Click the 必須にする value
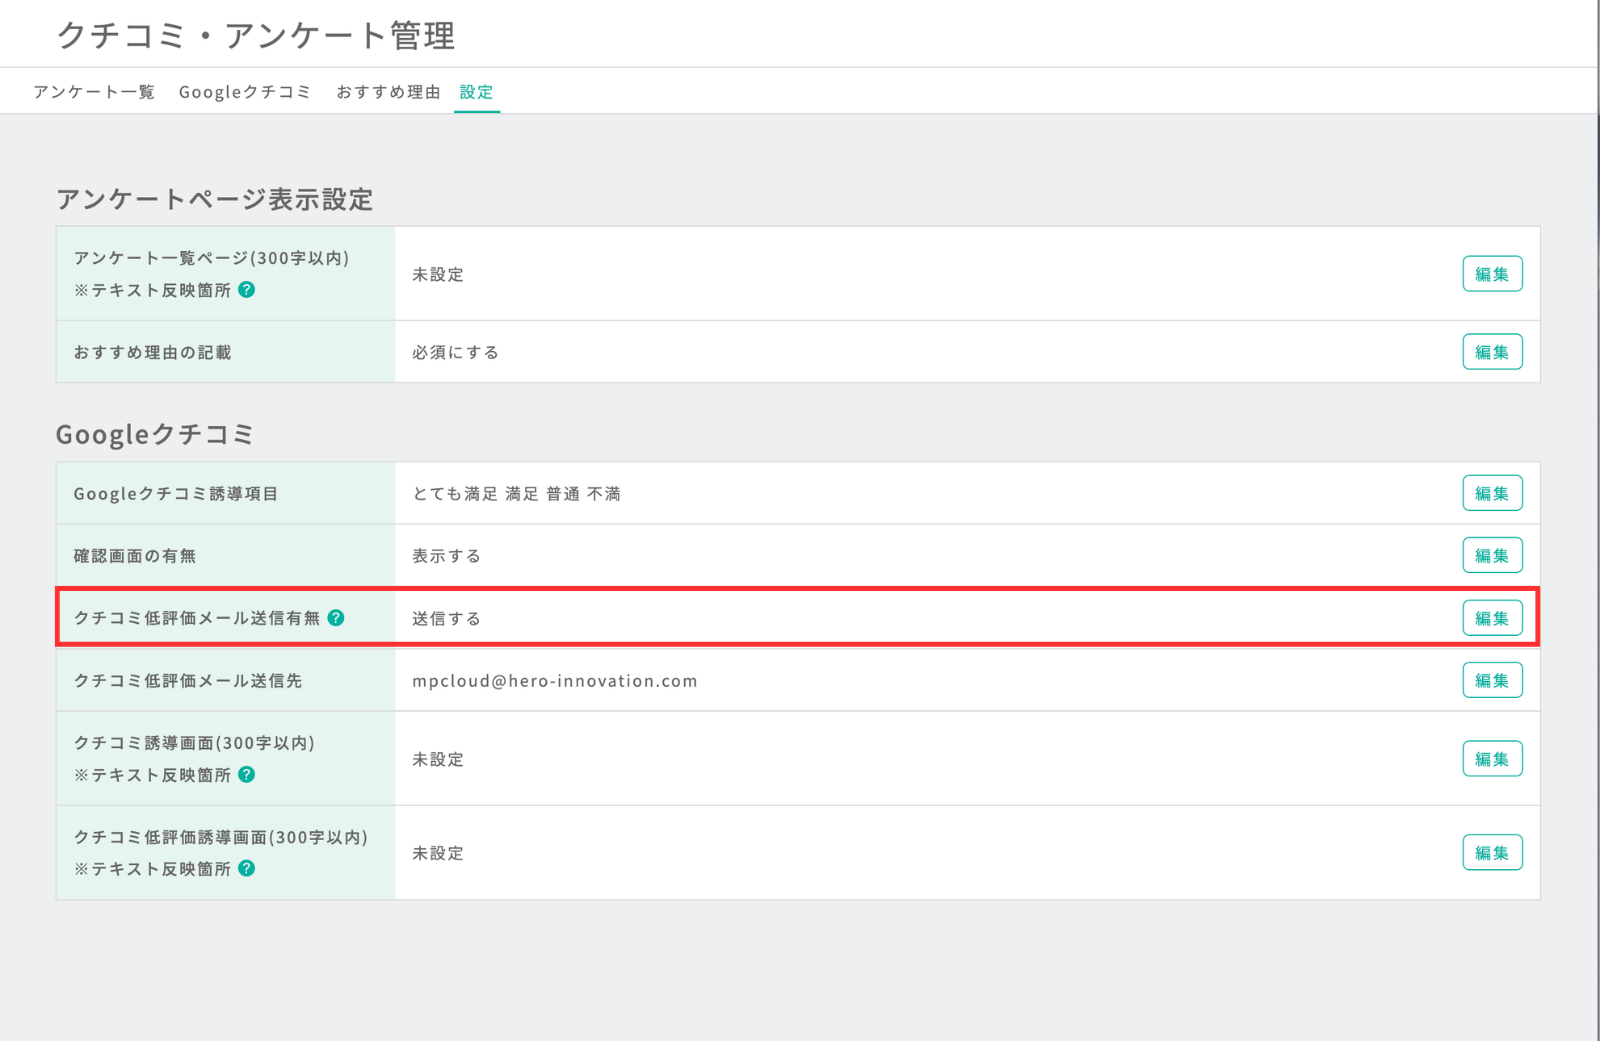1600x1041 pixels. [456, 352]
